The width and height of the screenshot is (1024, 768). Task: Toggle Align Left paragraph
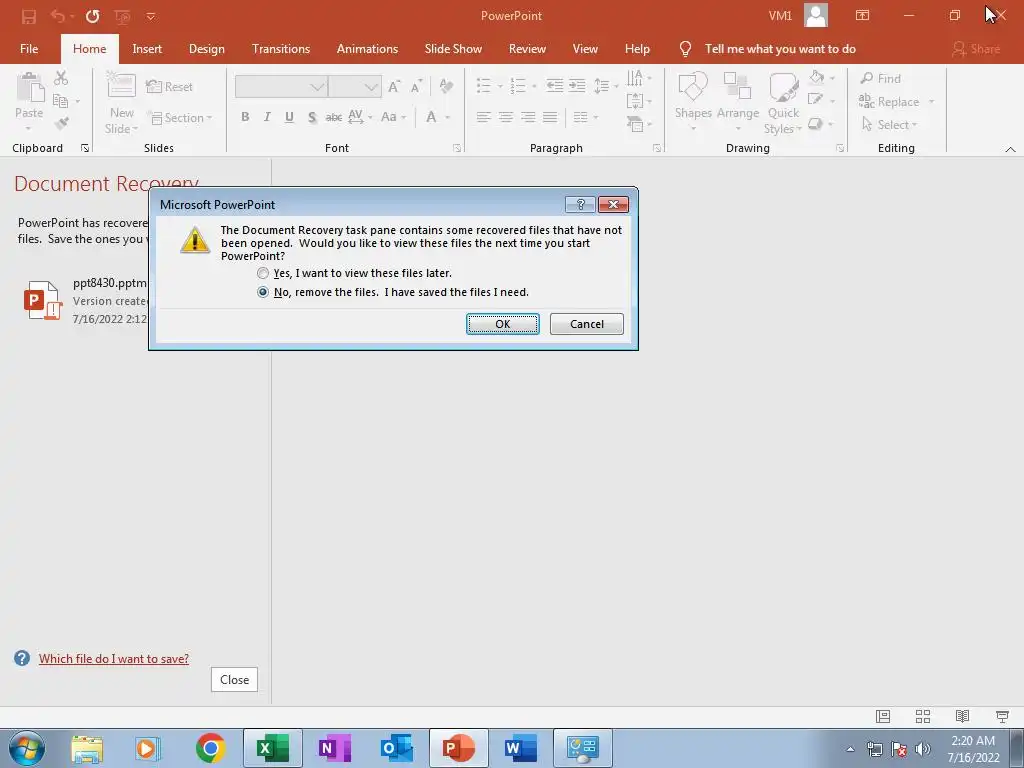tap(483, 117)
